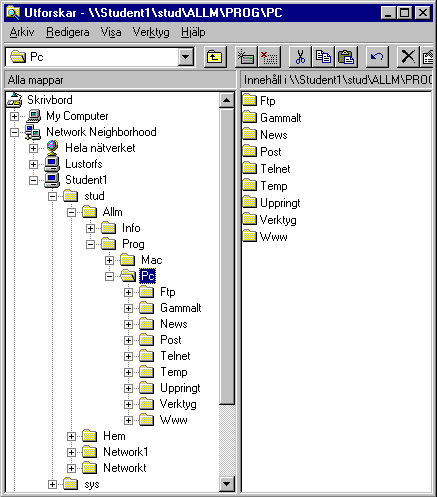Click the Map Network Drive icon
The height and width of the screenshot is (497, 437).
[x=246, y=57]
